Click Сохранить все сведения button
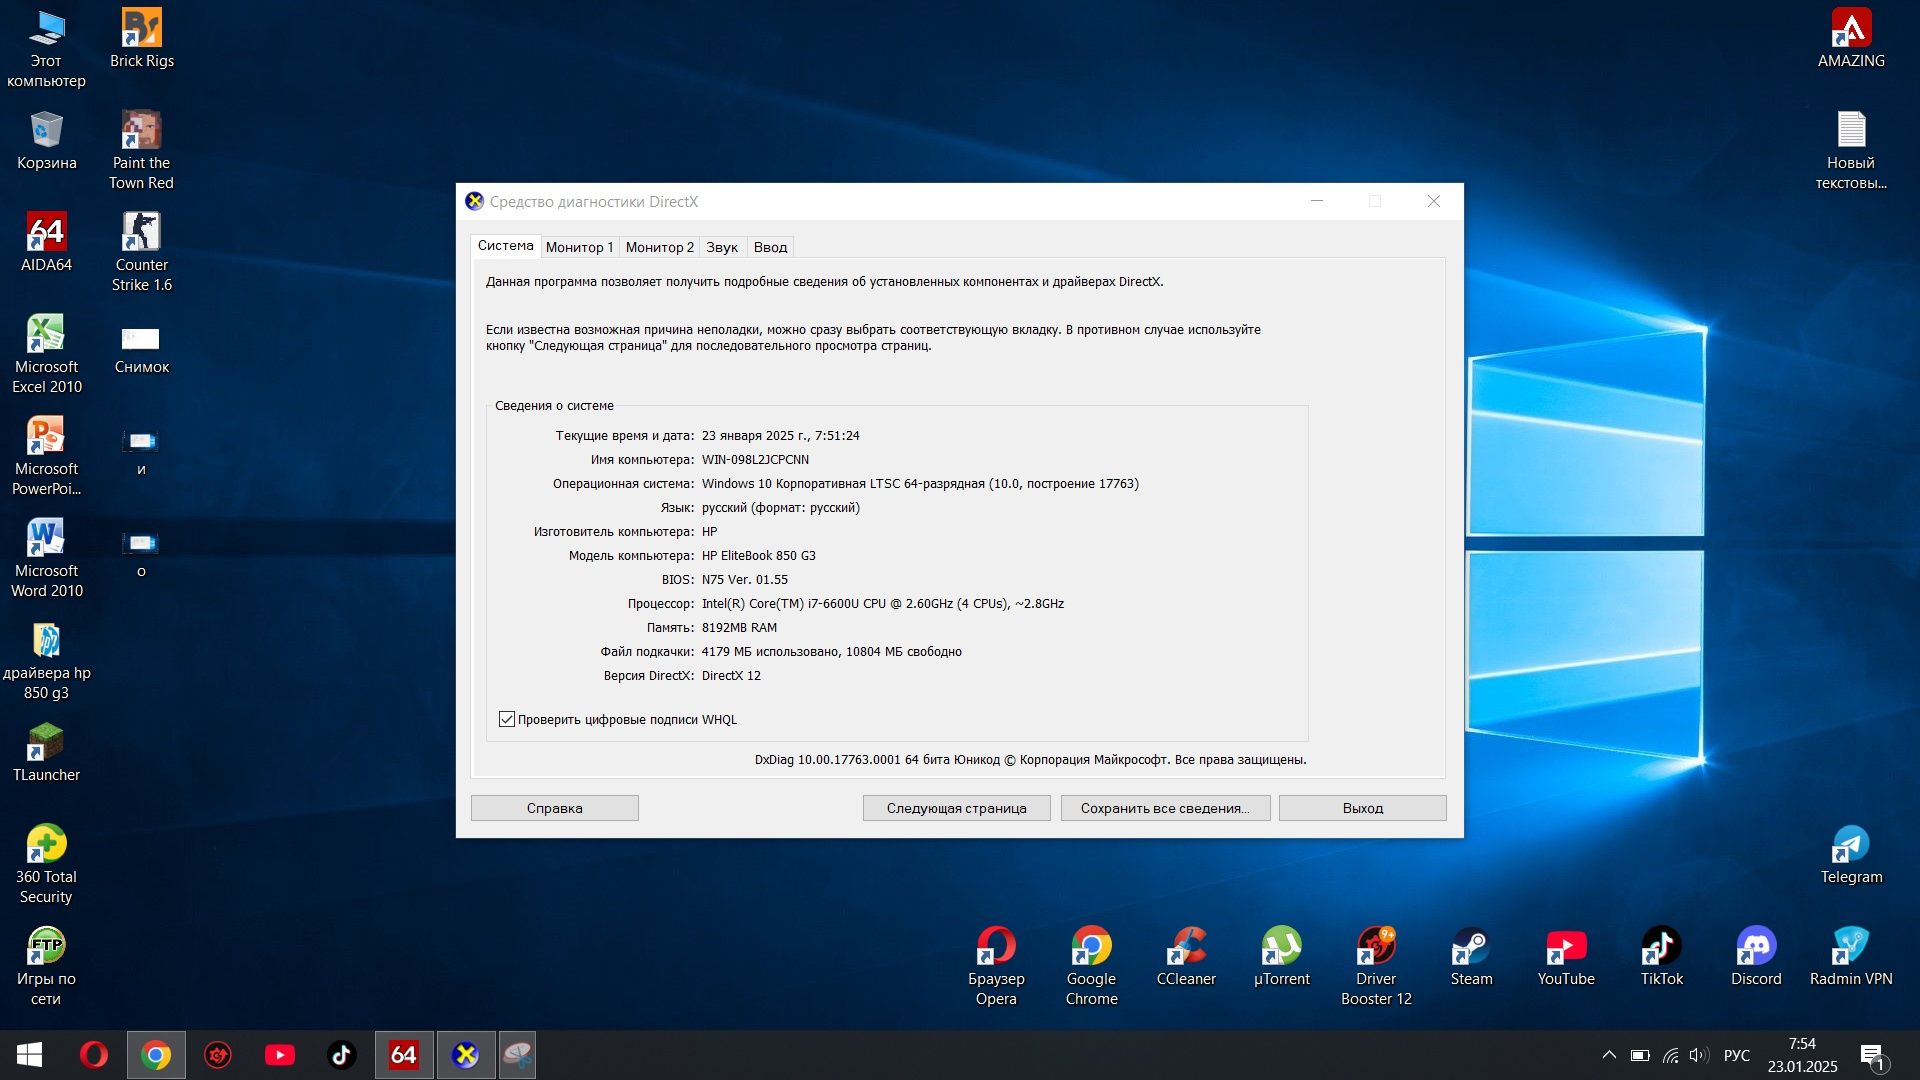Viewport: 1920px width, 1080px height. click(x=1165, y=808)
